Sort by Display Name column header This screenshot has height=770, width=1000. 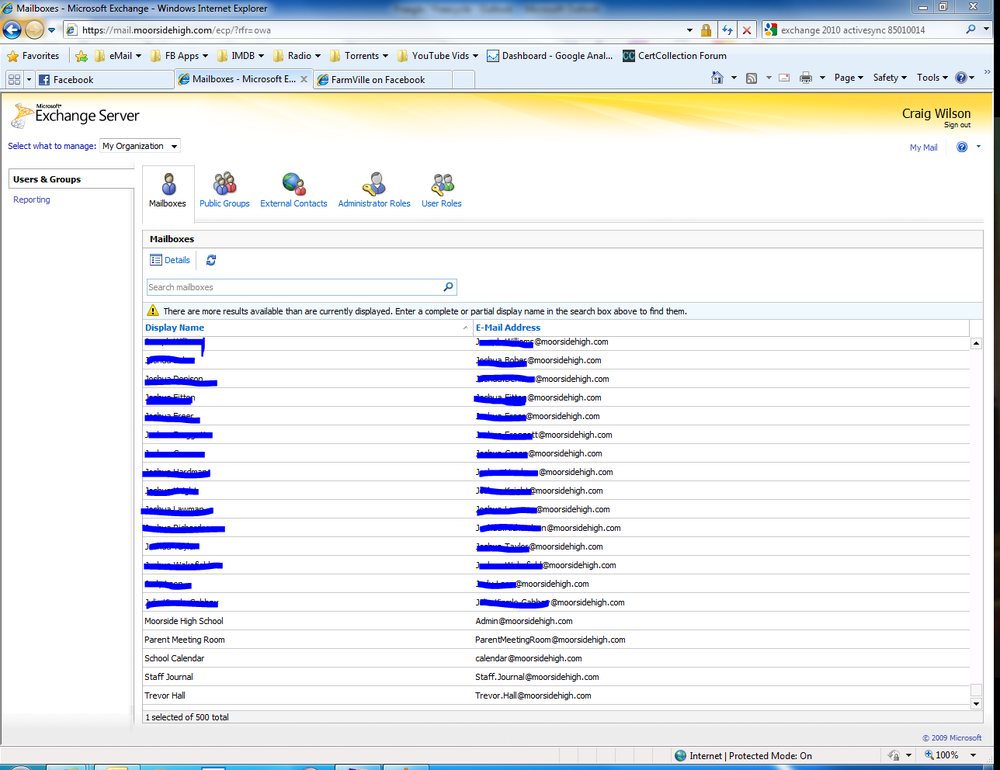point(174,327)
